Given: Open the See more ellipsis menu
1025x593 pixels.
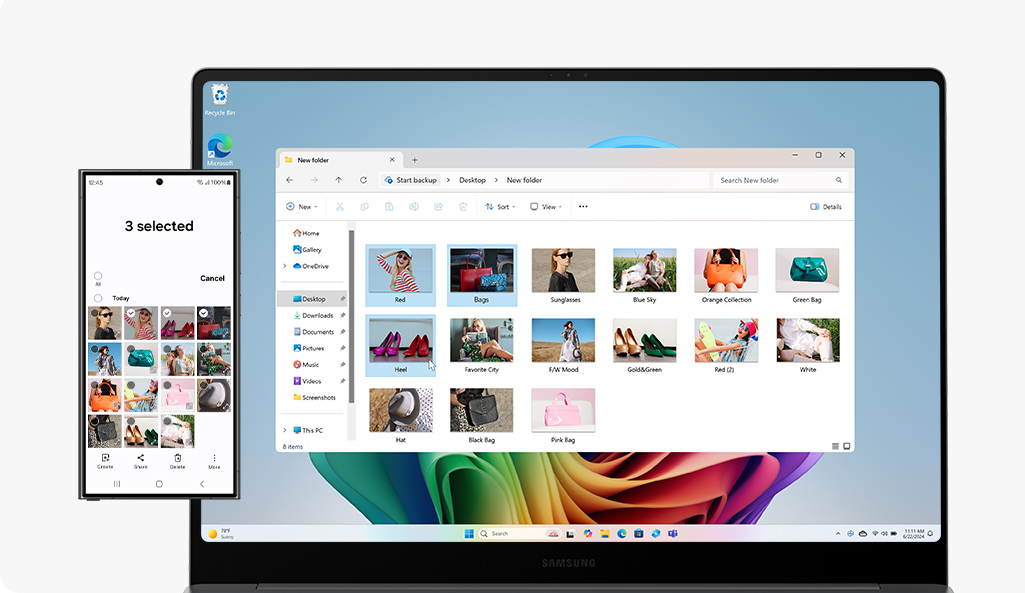Looking at the screenshot, I should tap(583, 207).
